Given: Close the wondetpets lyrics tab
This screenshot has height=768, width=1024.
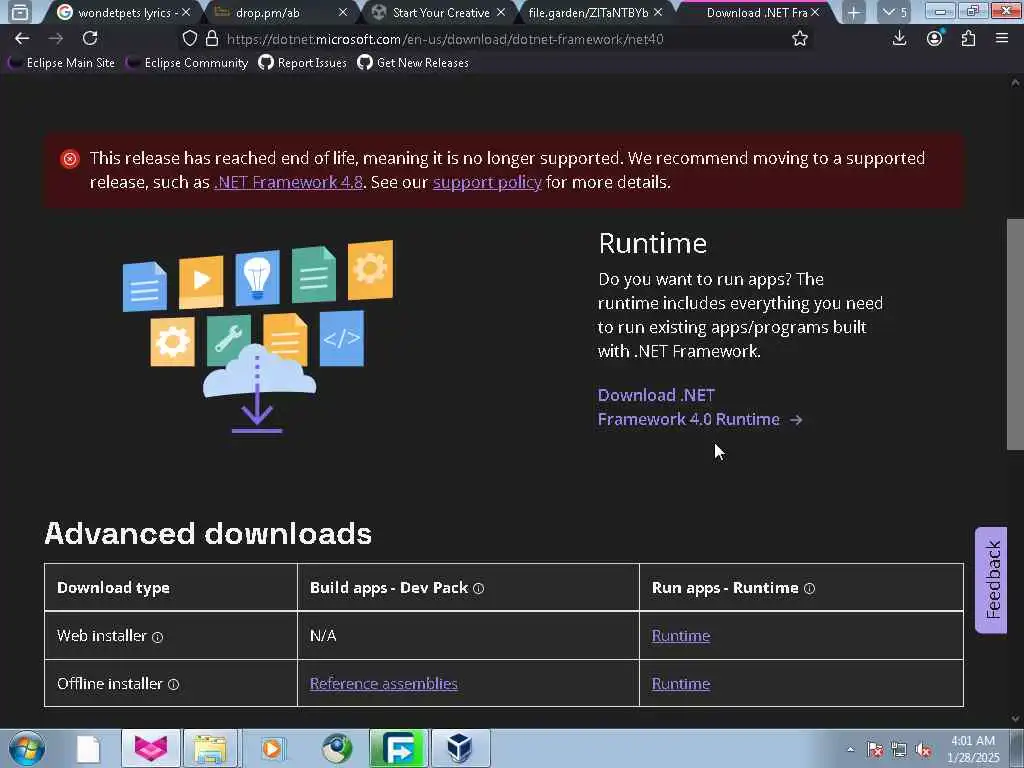Looking at the screenshot, I should 186,12.
